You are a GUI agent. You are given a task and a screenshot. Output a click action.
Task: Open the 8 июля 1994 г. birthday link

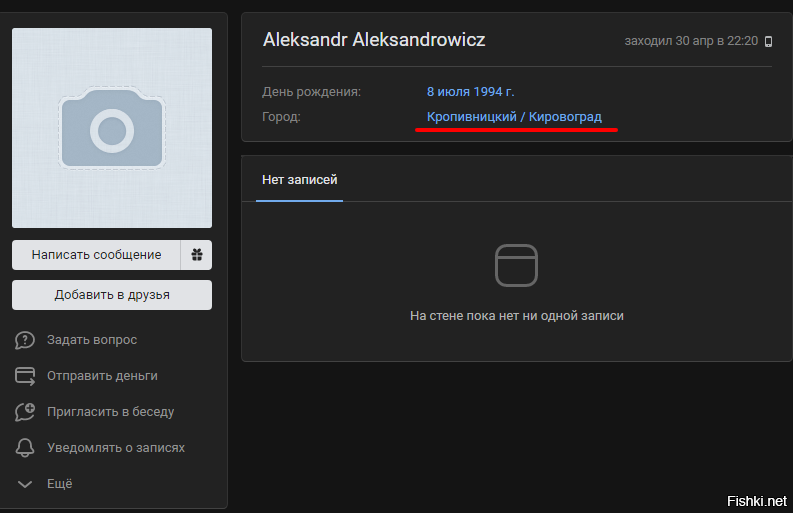(x=470, y=92)
